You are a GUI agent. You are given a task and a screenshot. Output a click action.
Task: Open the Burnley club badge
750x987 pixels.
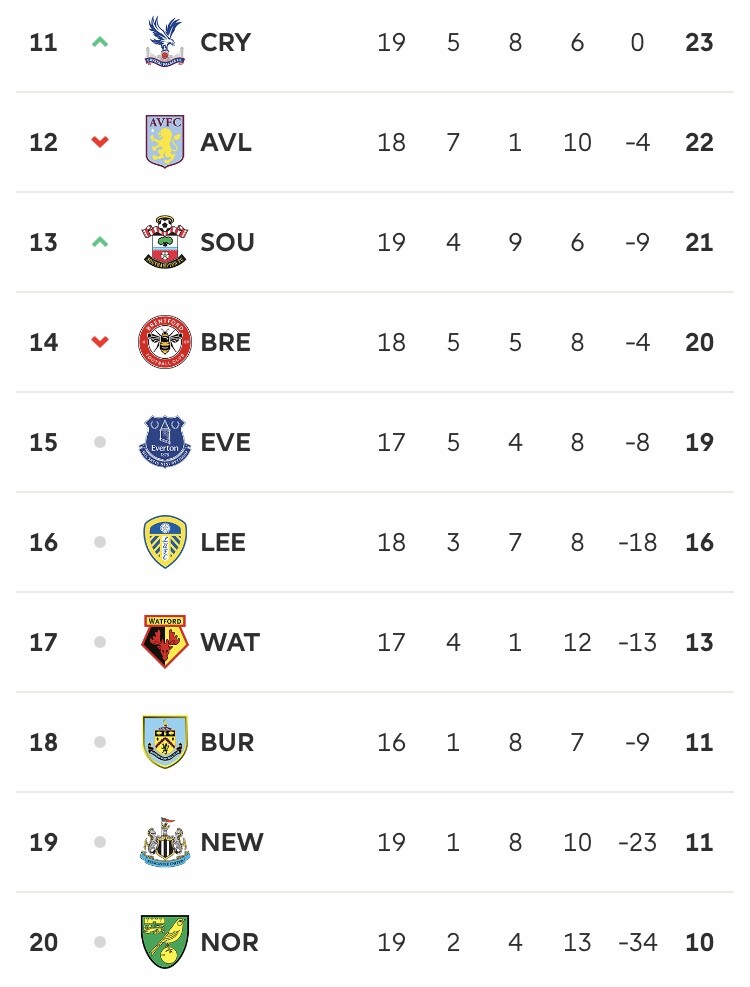164,742
